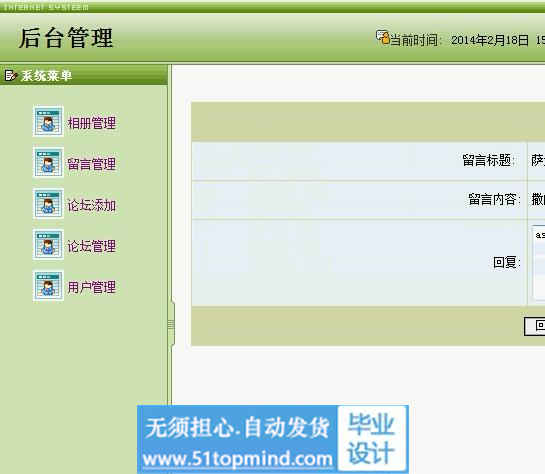
Task: Click the 系统菜单 panel header
Action: coord(83,75)
